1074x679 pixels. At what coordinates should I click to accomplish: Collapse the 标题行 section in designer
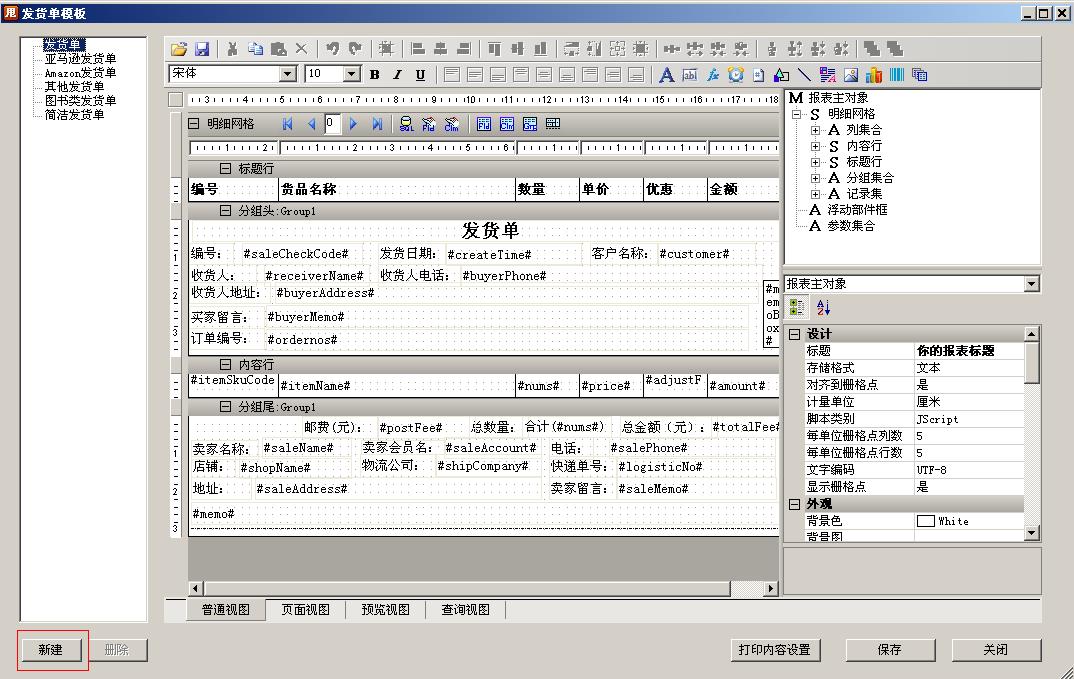[225, 169]
